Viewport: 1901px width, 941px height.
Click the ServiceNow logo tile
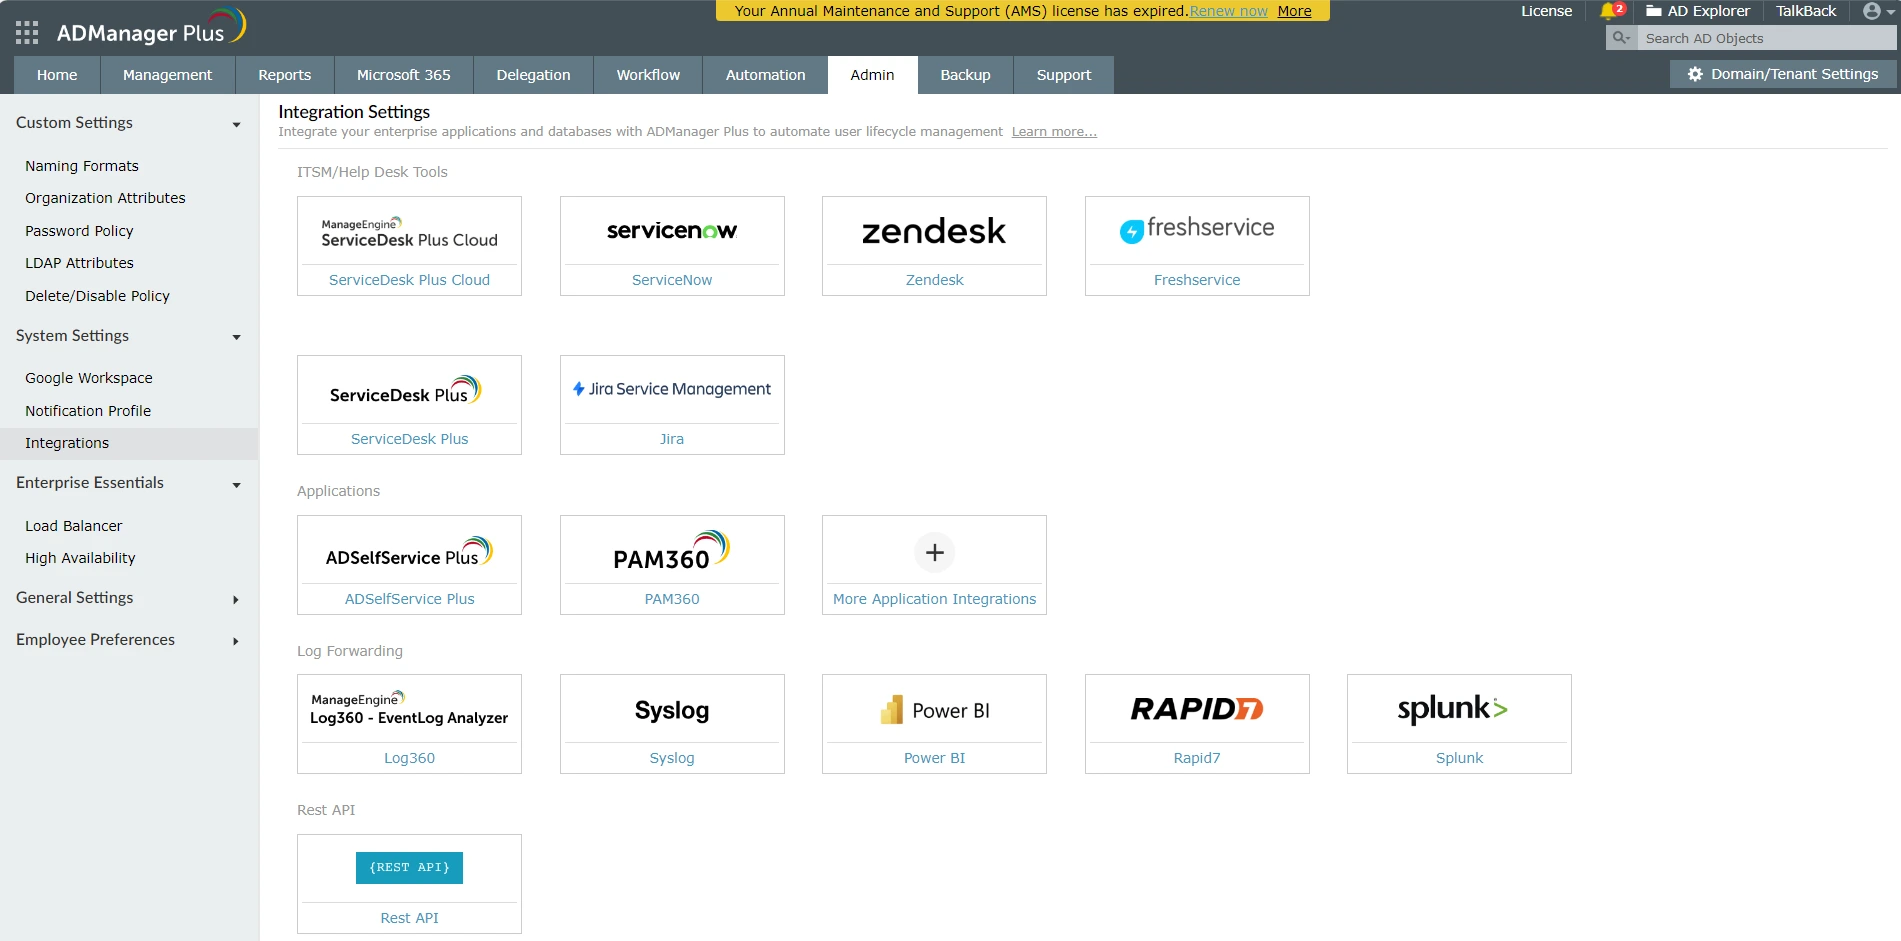(672, 231)
